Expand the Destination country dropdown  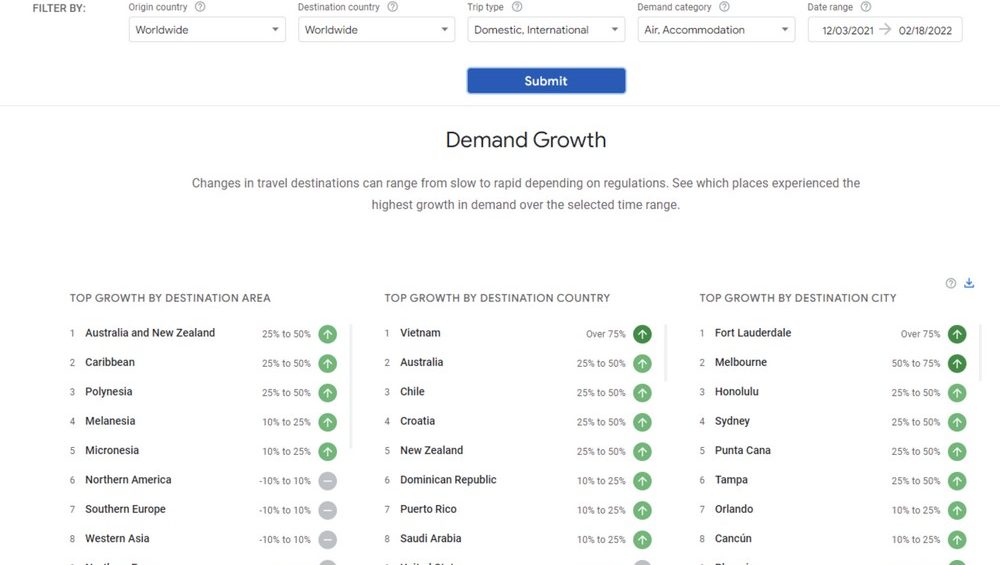[x=377, y=30]
